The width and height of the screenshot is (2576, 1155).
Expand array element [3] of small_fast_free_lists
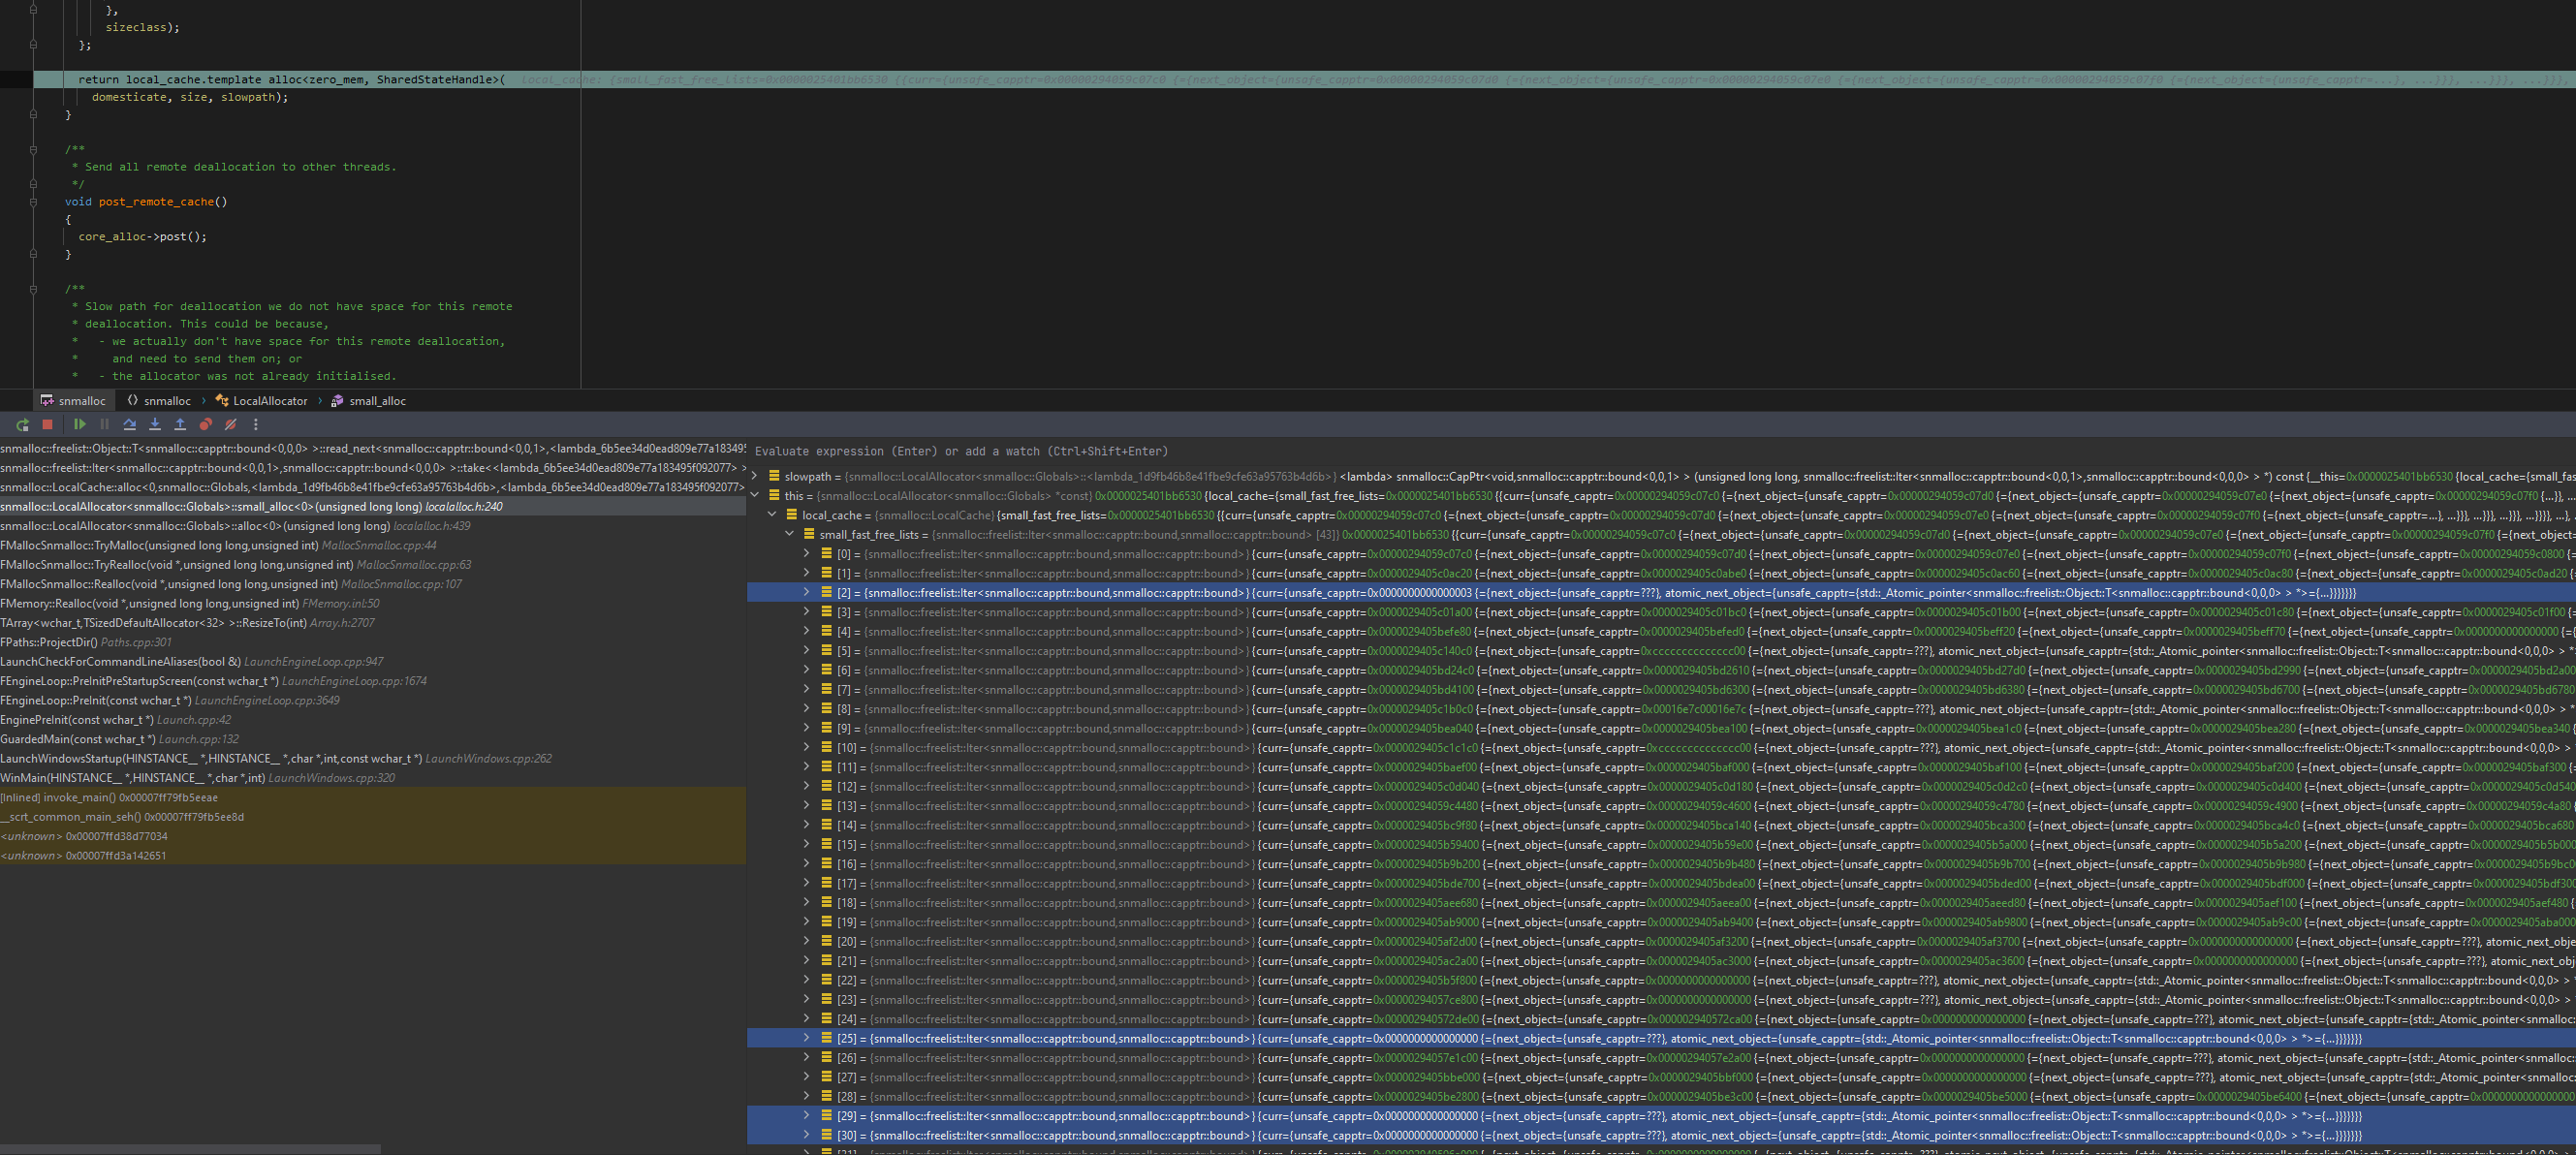(806, 611)
